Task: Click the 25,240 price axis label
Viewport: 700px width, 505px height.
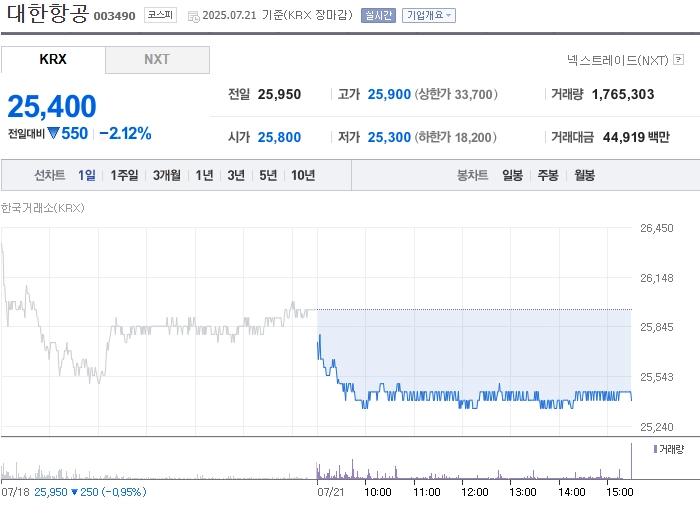Action: point(657,427)
